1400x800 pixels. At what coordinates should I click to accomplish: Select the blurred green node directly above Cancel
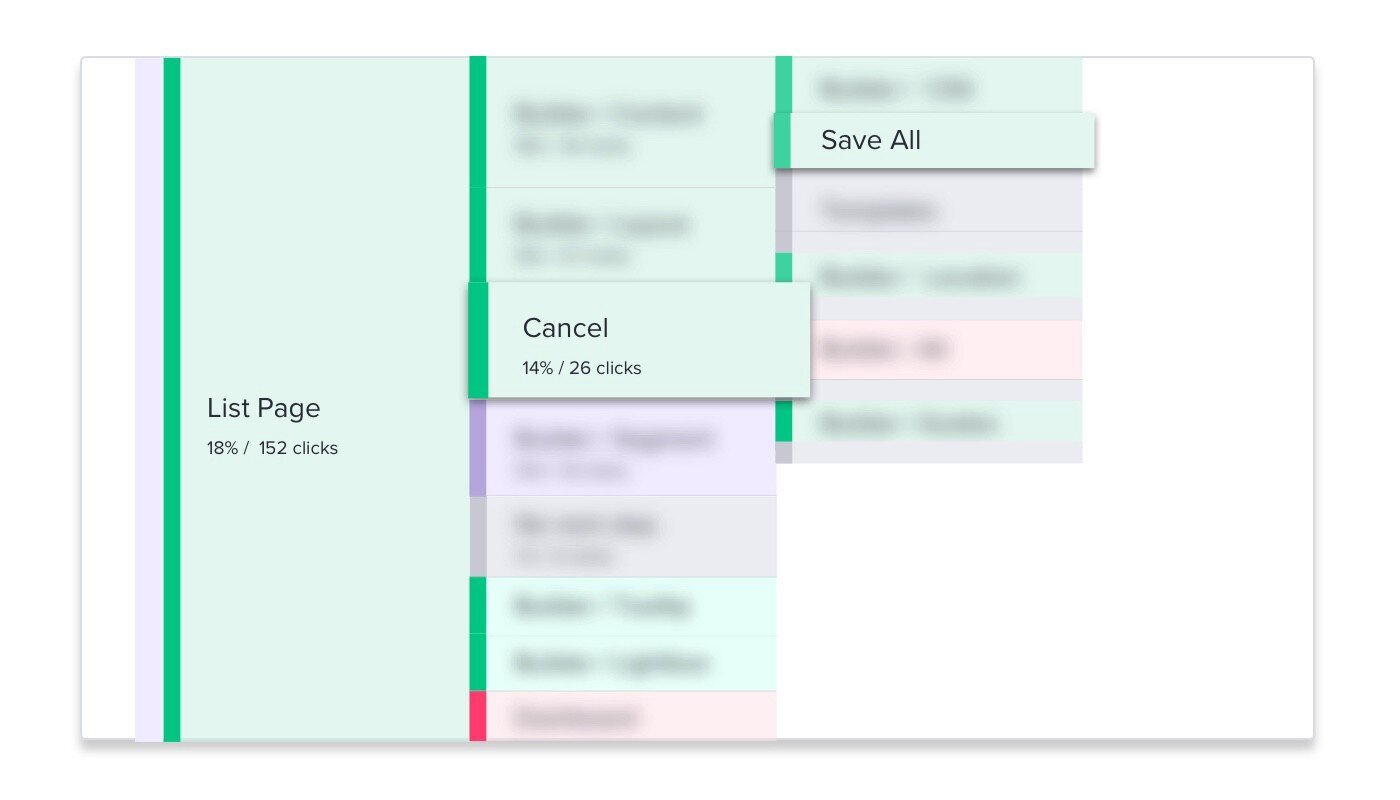point(622,235)
